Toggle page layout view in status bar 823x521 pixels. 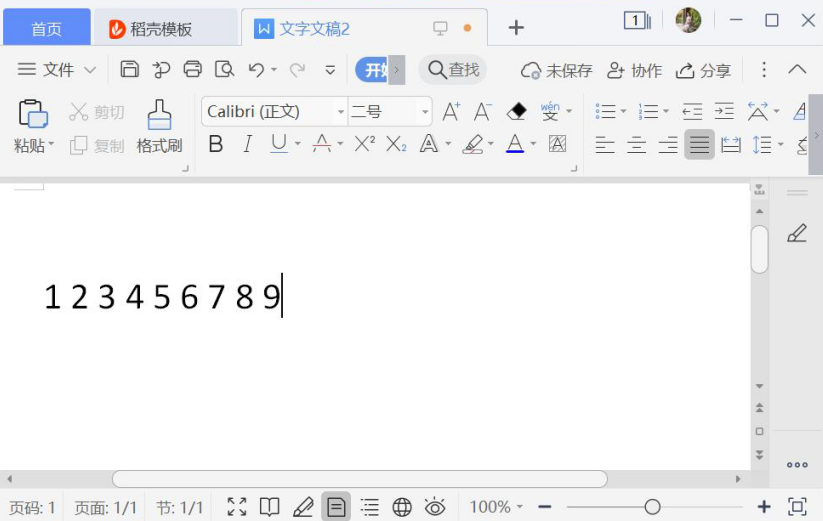tap(336, 507)
